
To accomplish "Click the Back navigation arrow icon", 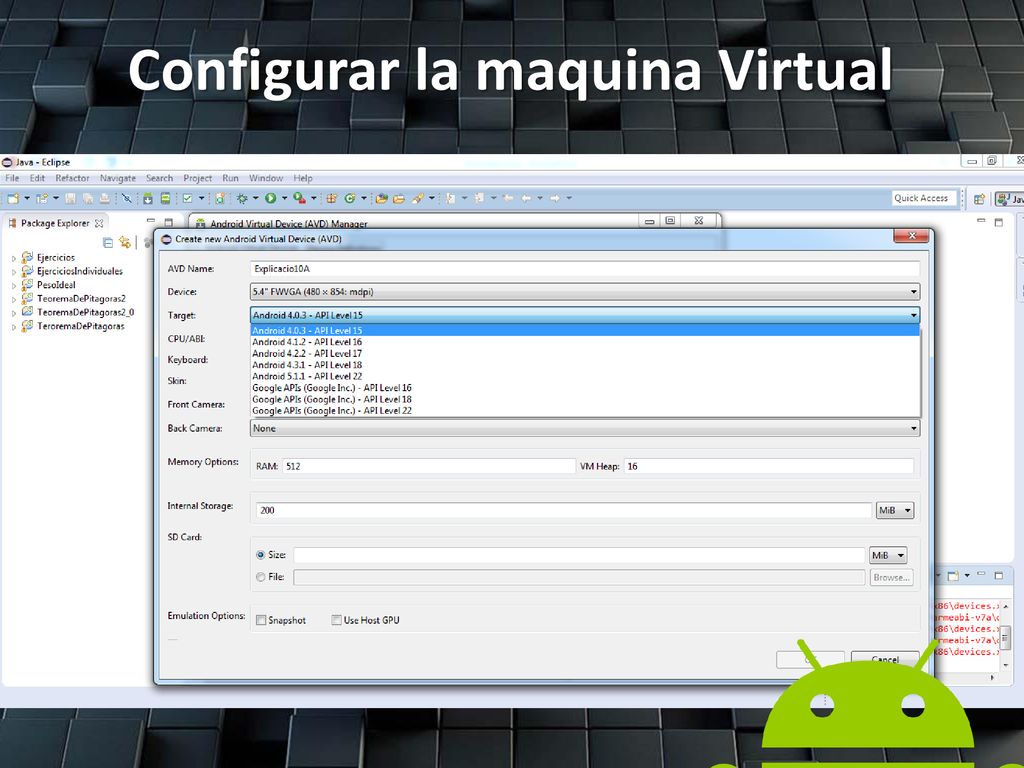I will coord(526,198).
